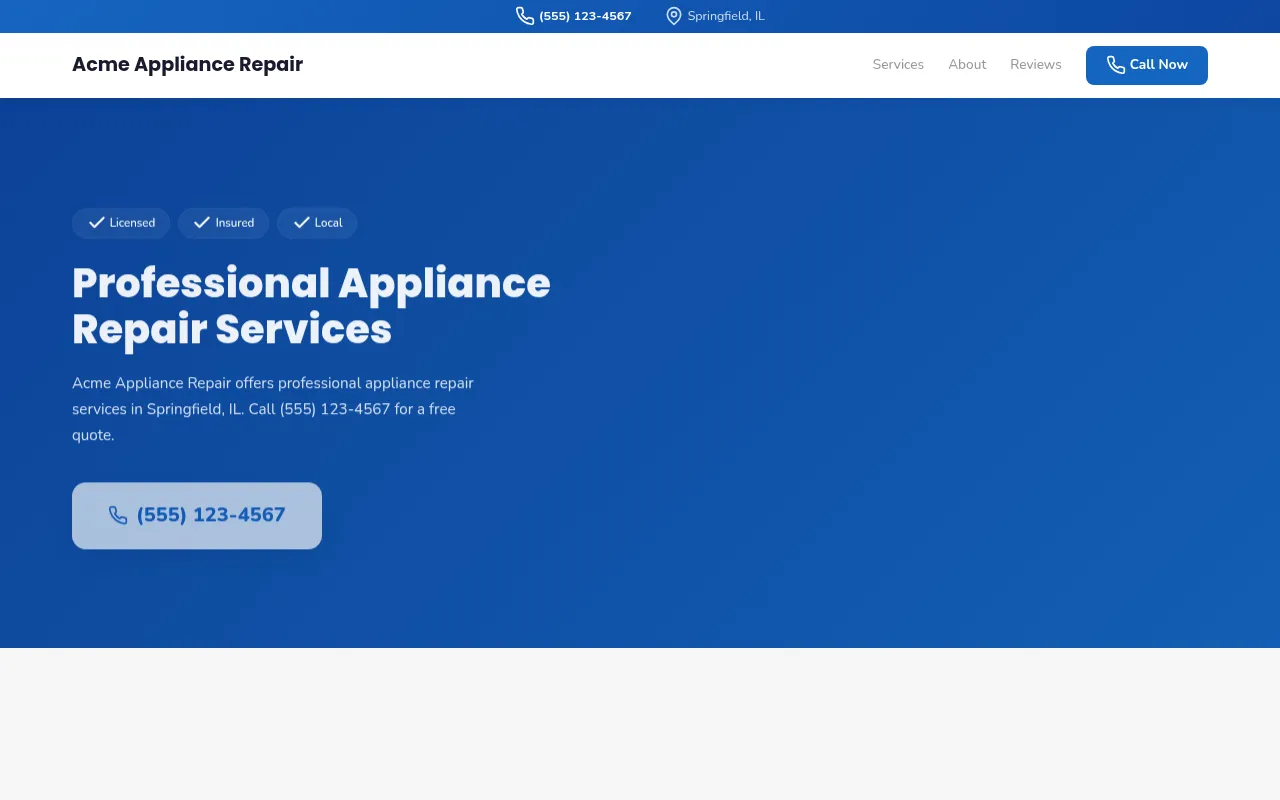Click the Springfield, IL text in the top bar
Image resolution: width=1280 pixels, height=800 pixels.
726,15
